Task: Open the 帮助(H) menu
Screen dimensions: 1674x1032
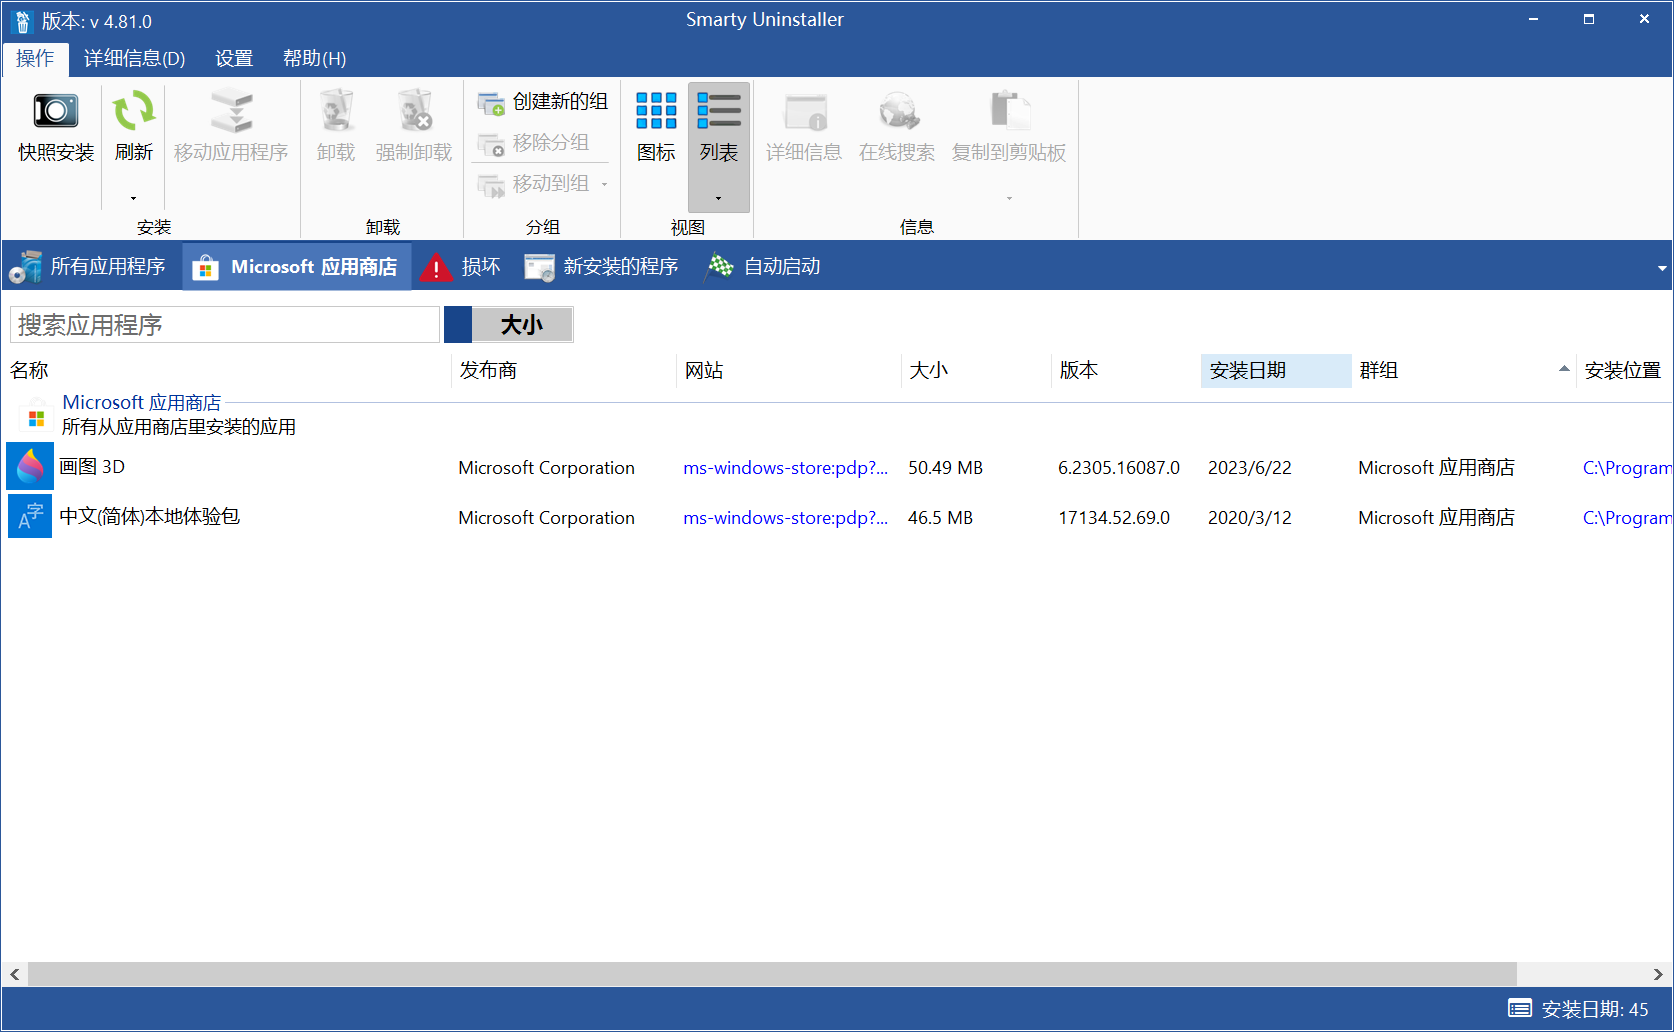Action: click(314, 58)
